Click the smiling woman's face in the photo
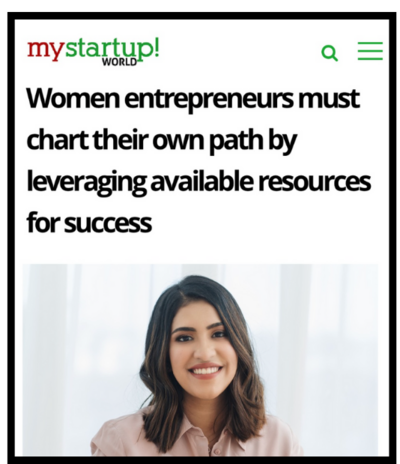 point(202,349)
